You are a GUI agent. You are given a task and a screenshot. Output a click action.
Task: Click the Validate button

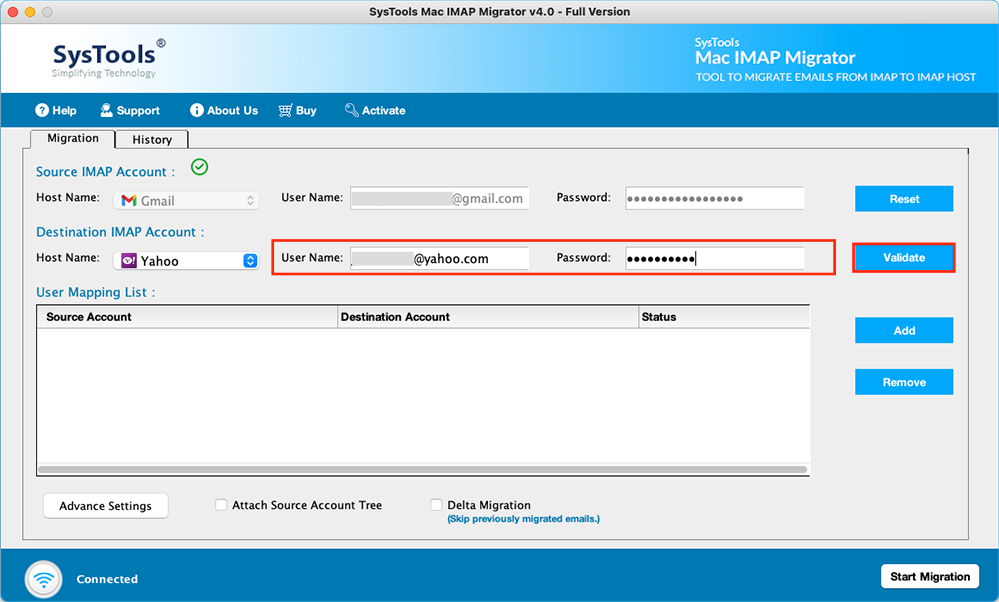904,258
